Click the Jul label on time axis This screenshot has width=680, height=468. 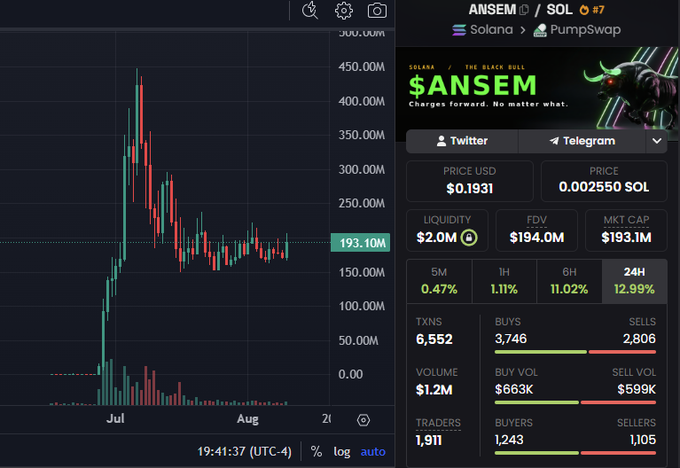[x=115, y=419]
